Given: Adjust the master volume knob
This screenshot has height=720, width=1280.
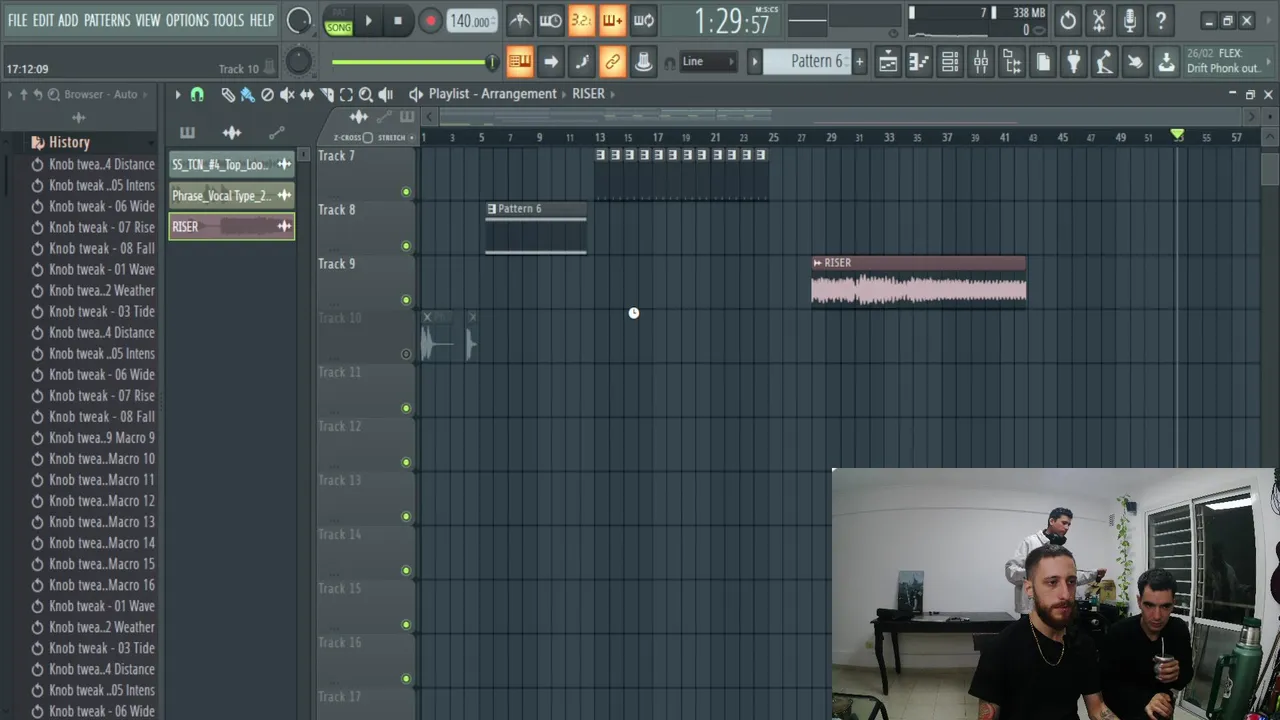Looking at the screenshot, I should tap(299, 20).
